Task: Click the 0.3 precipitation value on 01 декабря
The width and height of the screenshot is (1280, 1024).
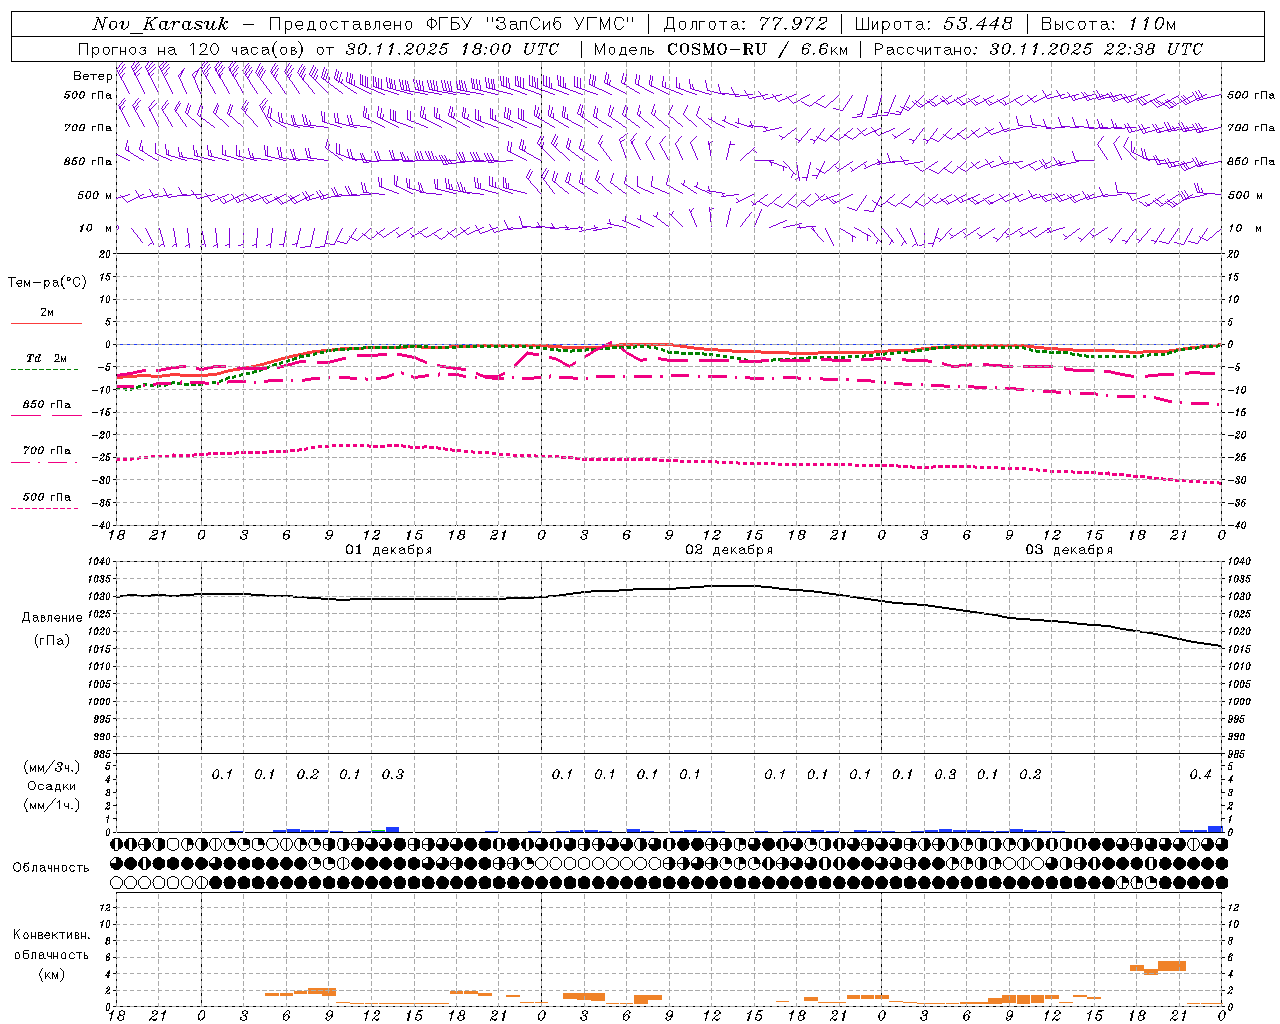Action: (x=393, y=774)
